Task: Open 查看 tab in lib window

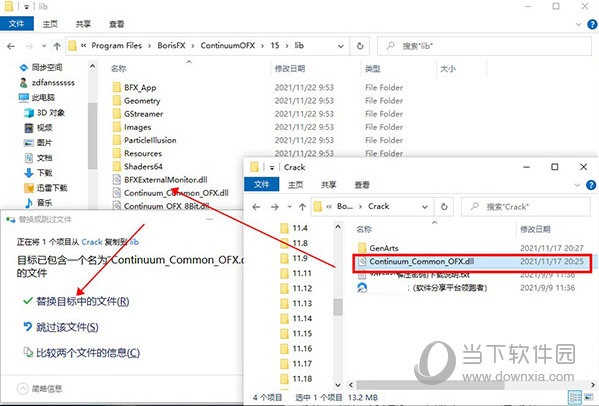Action: tap(117, 24)
